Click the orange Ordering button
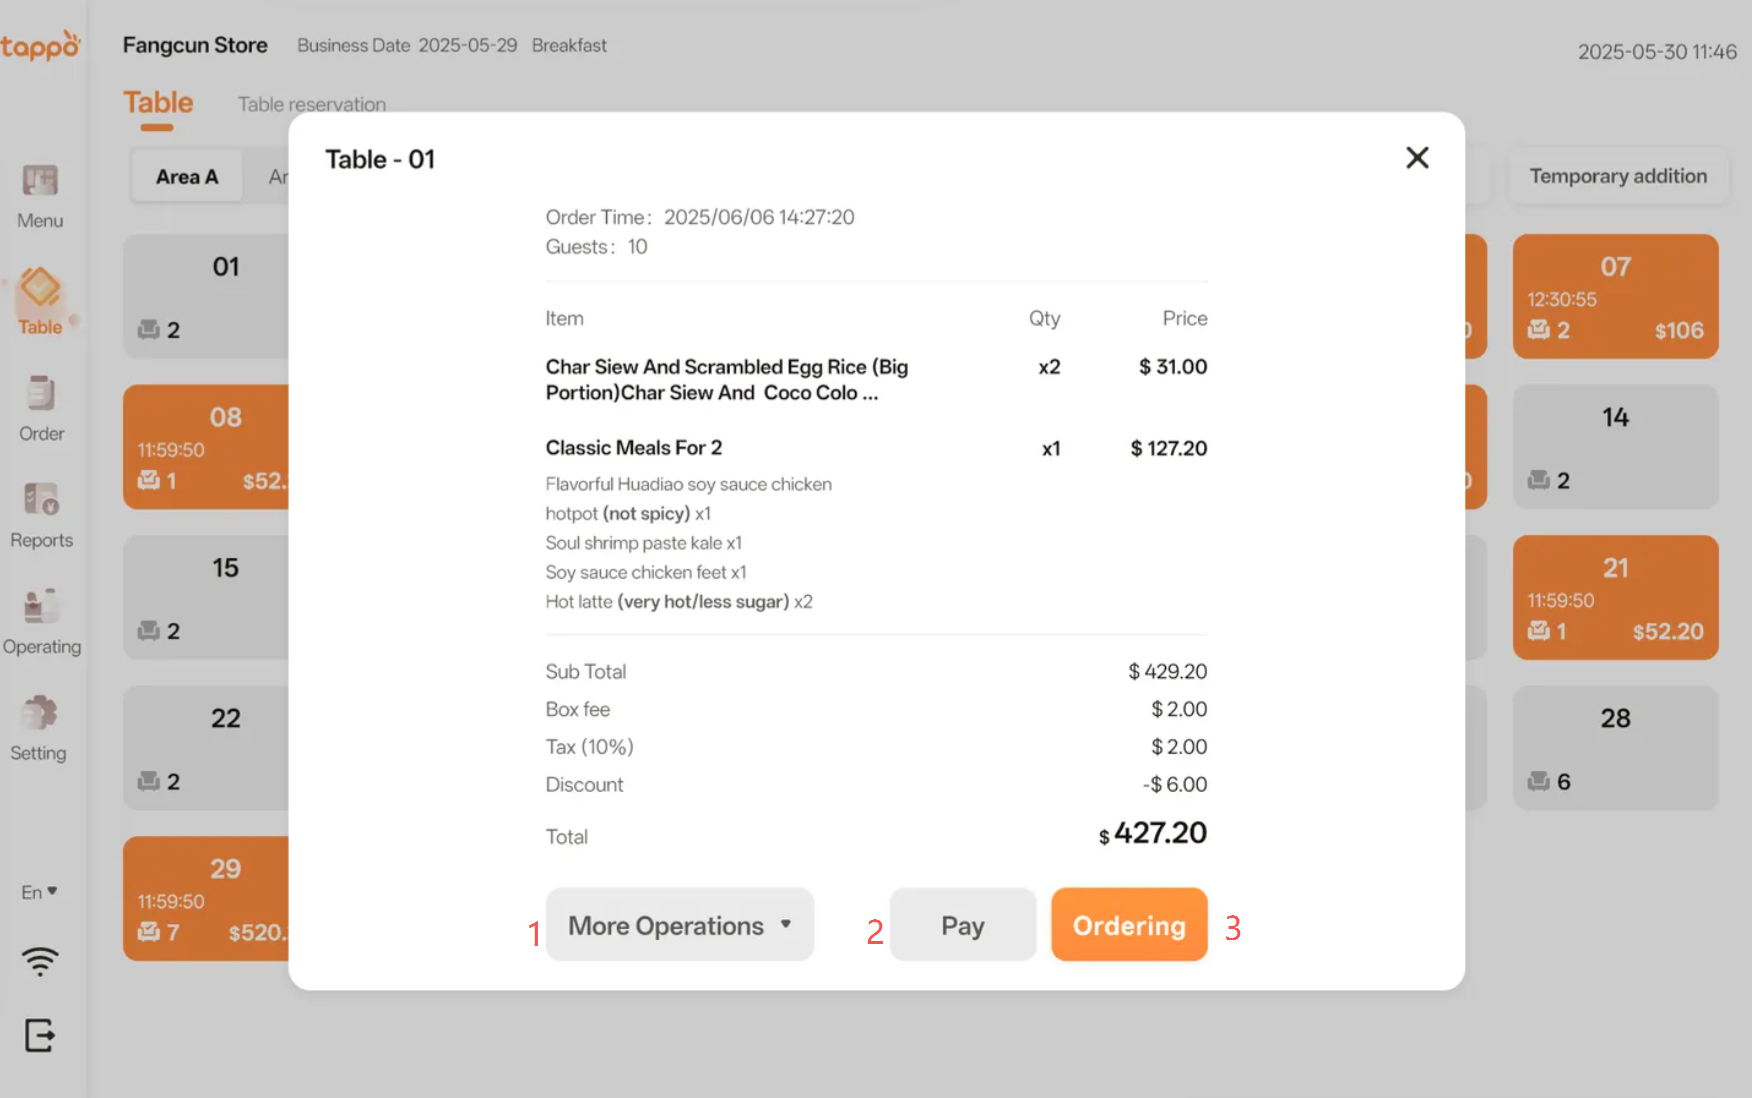The height and width of the screenshot is (1098, 1752). click(1128, 925)
